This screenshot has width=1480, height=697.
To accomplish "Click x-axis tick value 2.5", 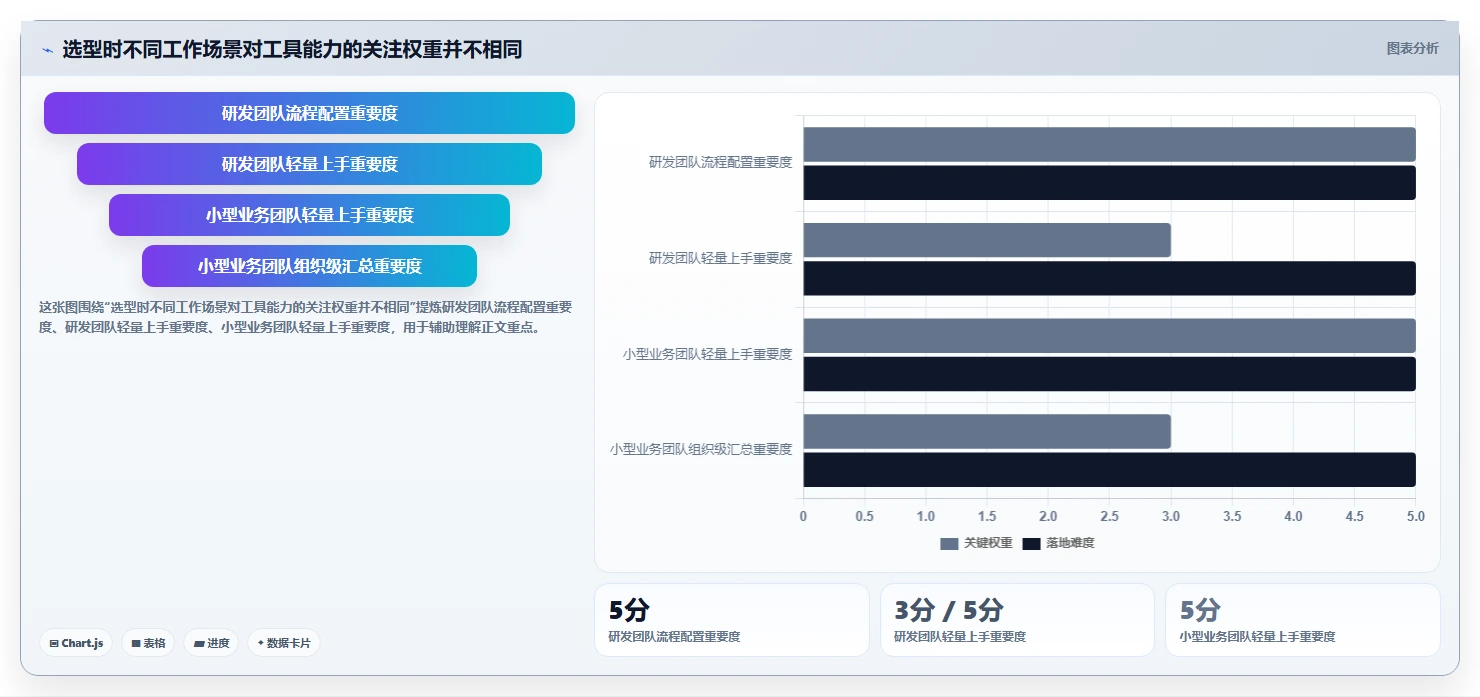I will click(x=1109, y=516).
